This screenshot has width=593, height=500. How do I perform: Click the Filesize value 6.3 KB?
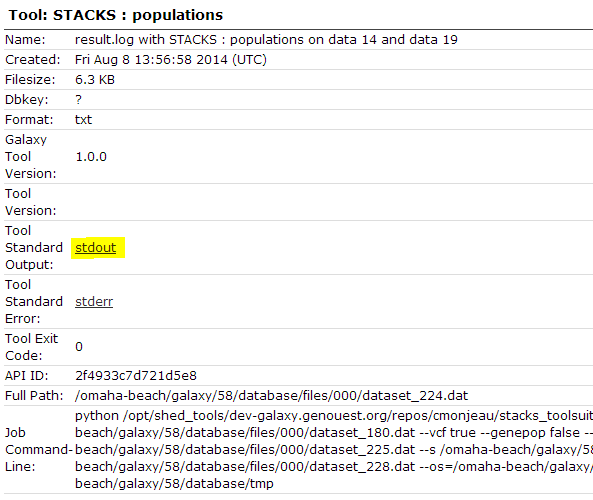point(95,80)
